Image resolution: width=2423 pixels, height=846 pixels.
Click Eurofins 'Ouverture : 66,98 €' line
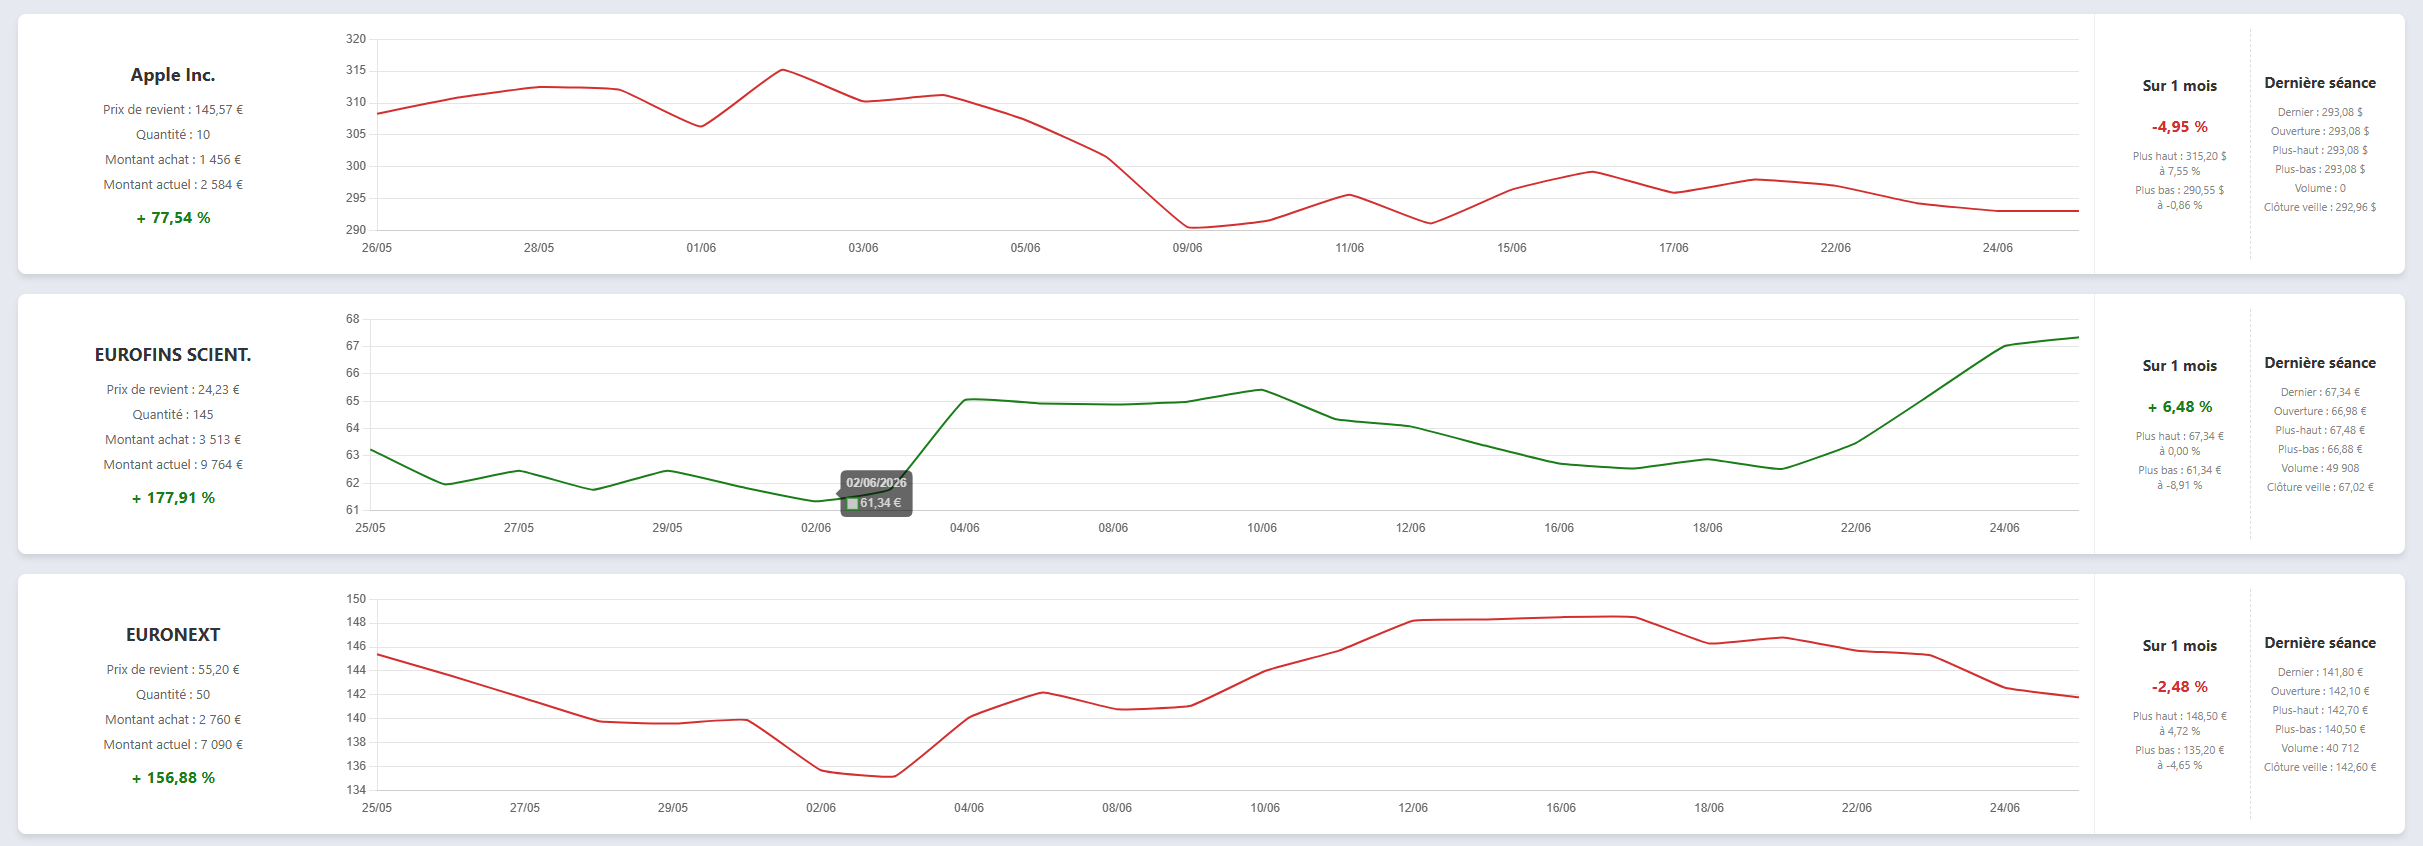tap(2320, 411)
